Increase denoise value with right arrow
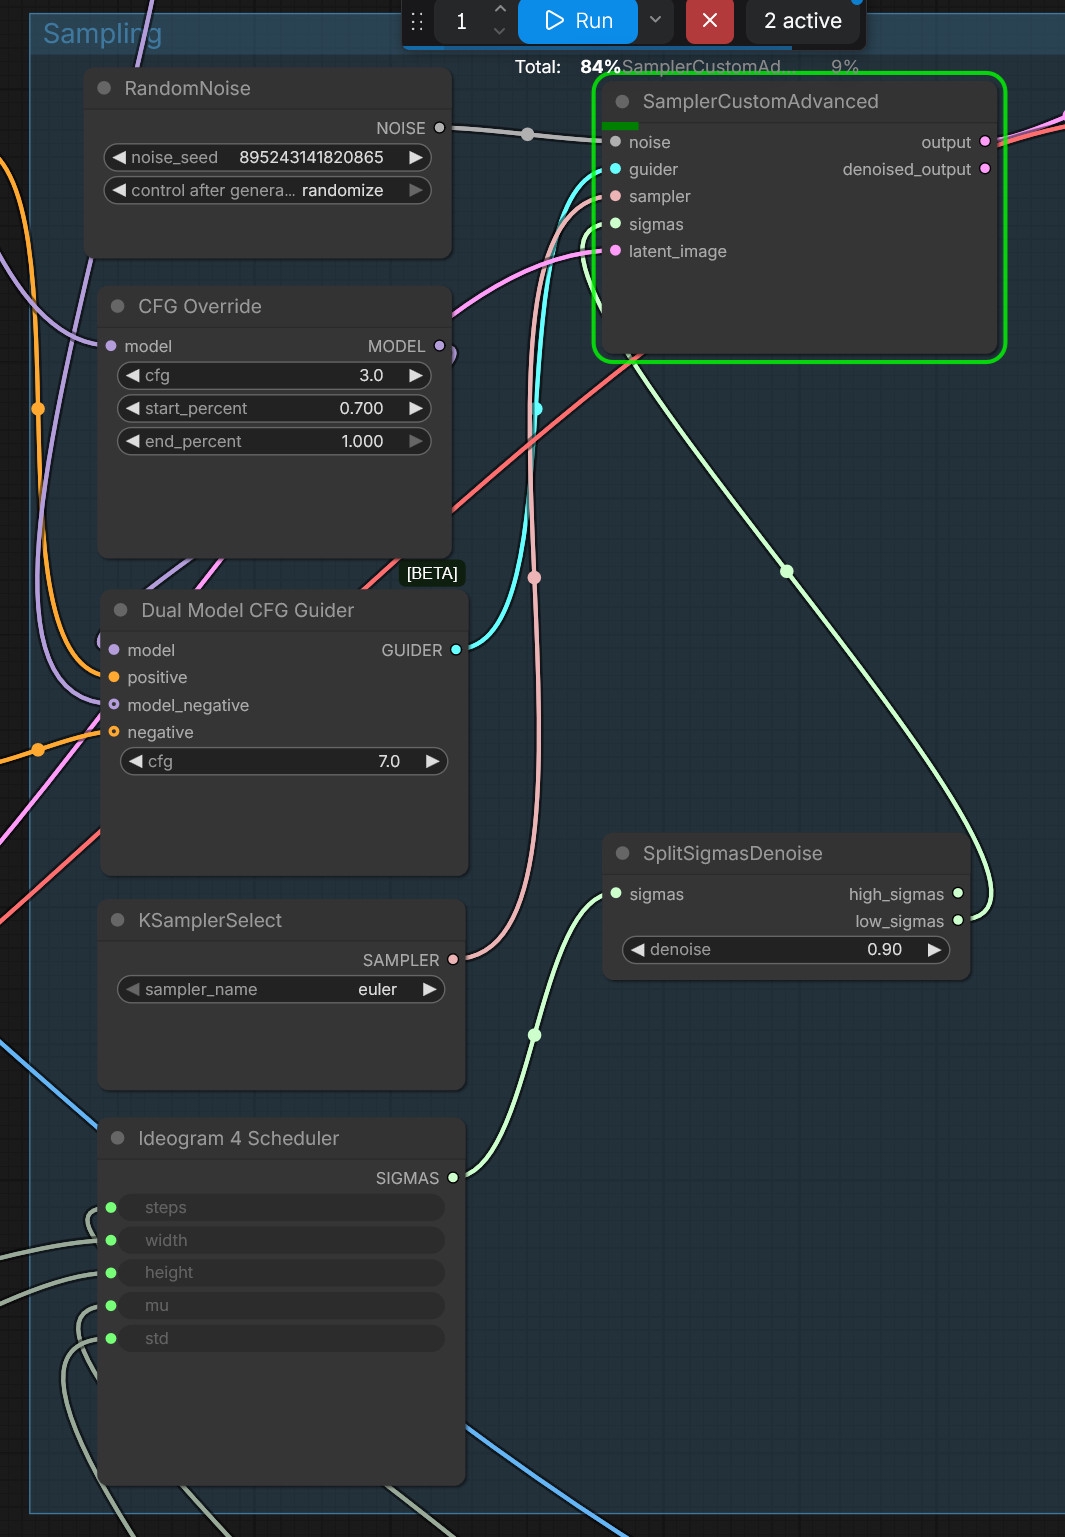Viewport: 1065px width, 1537px height. point(934,949)
